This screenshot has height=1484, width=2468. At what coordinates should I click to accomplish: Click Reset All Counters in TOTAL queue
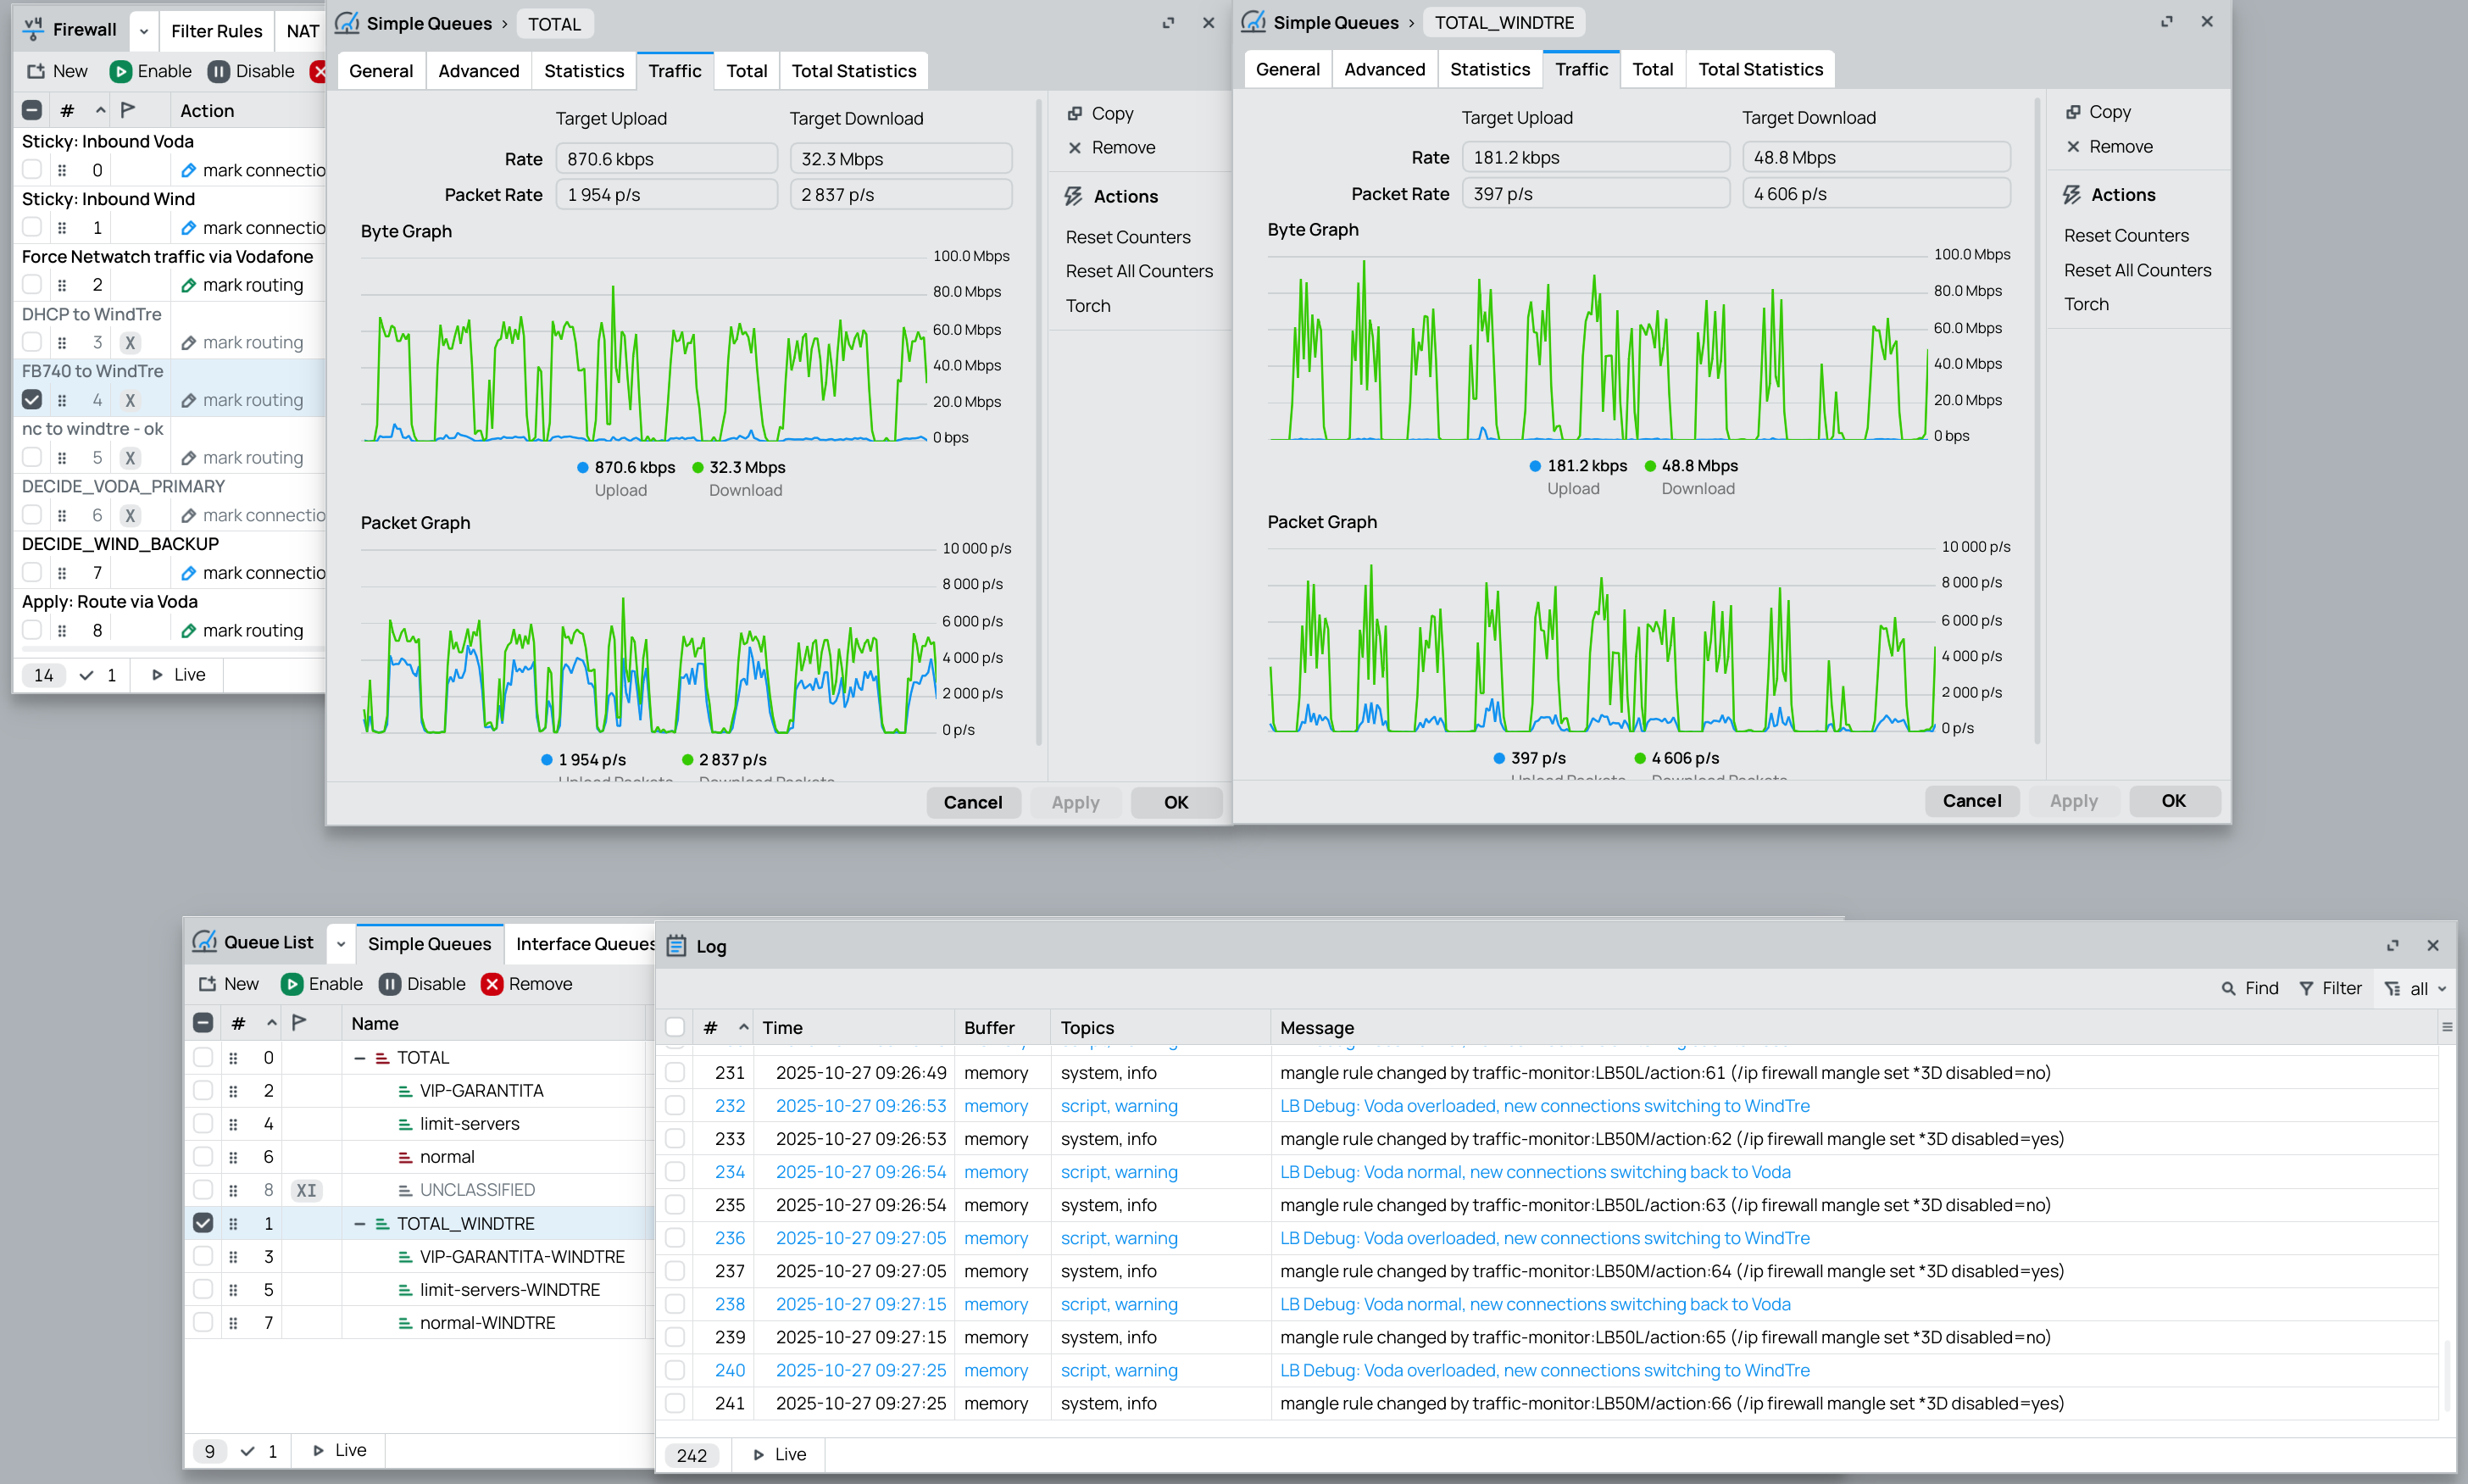(x=1138, y=271)
